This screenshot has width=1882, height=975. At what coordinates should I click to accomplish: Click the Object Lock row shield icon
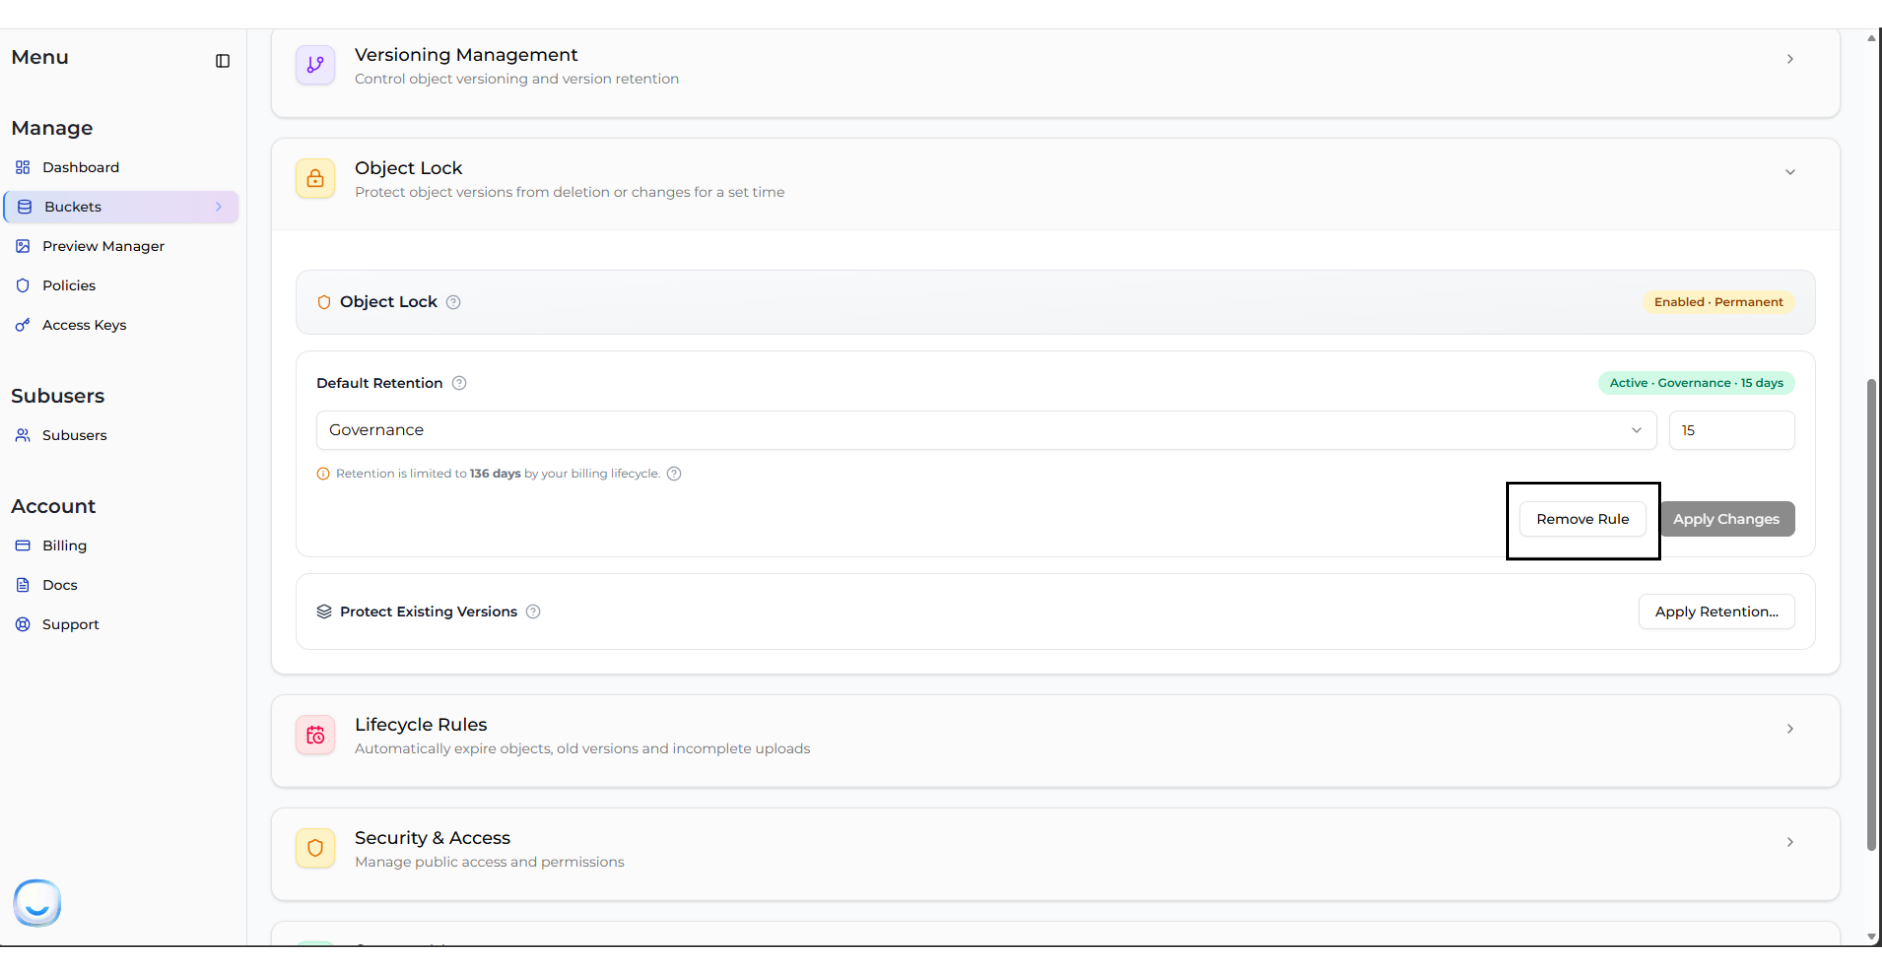coord(324,302)
